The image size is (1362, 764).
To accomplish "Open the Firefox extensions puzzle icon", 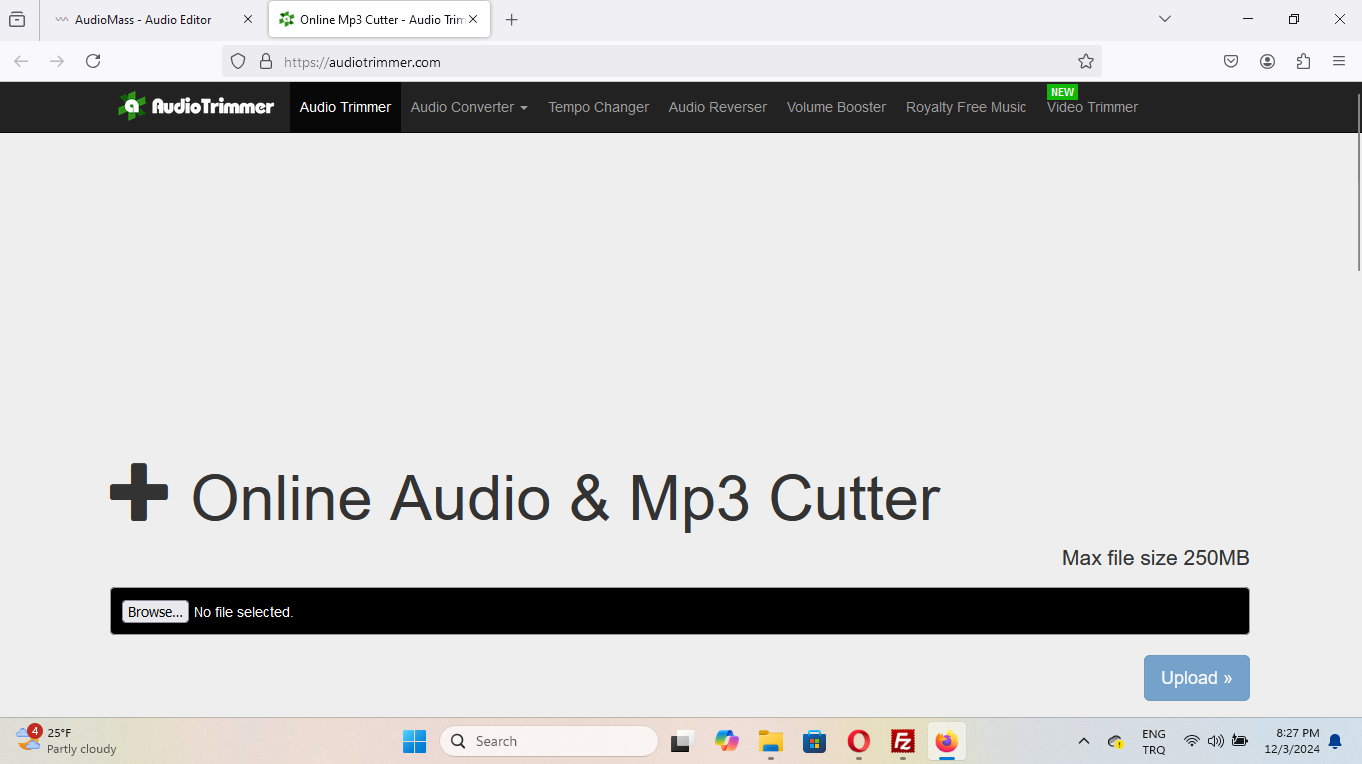I will pyautogui.click(x=1303, y=61).
